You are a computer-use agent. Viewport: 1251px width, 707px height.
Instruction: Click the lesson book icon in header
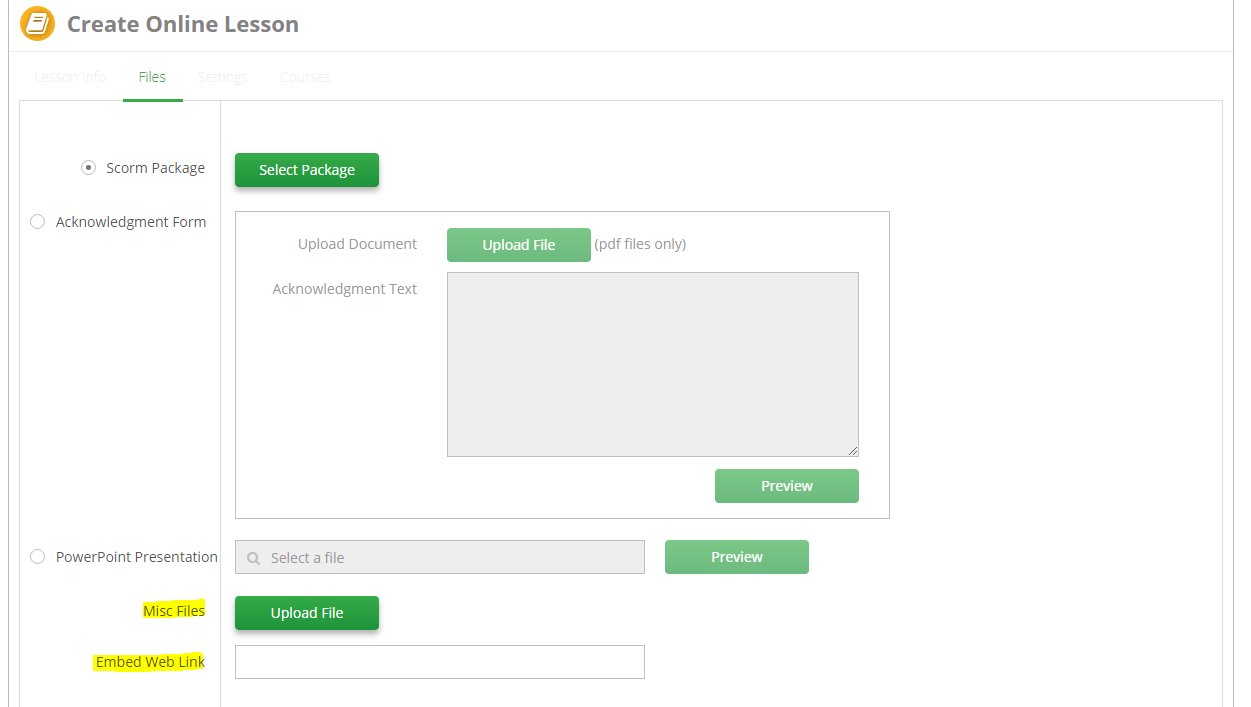click(36, 23)
